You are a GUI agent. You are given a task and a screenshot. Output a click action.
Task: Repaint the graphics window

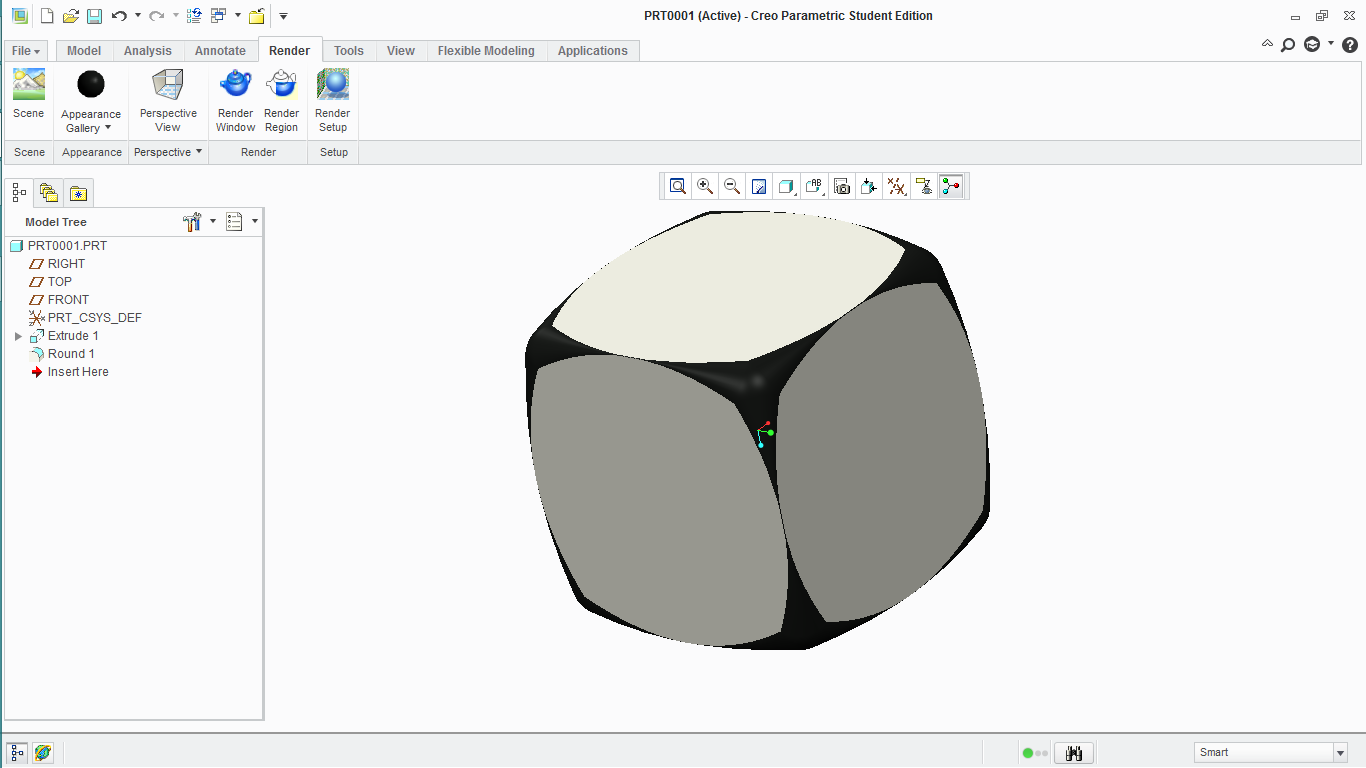tap(759, 186)
